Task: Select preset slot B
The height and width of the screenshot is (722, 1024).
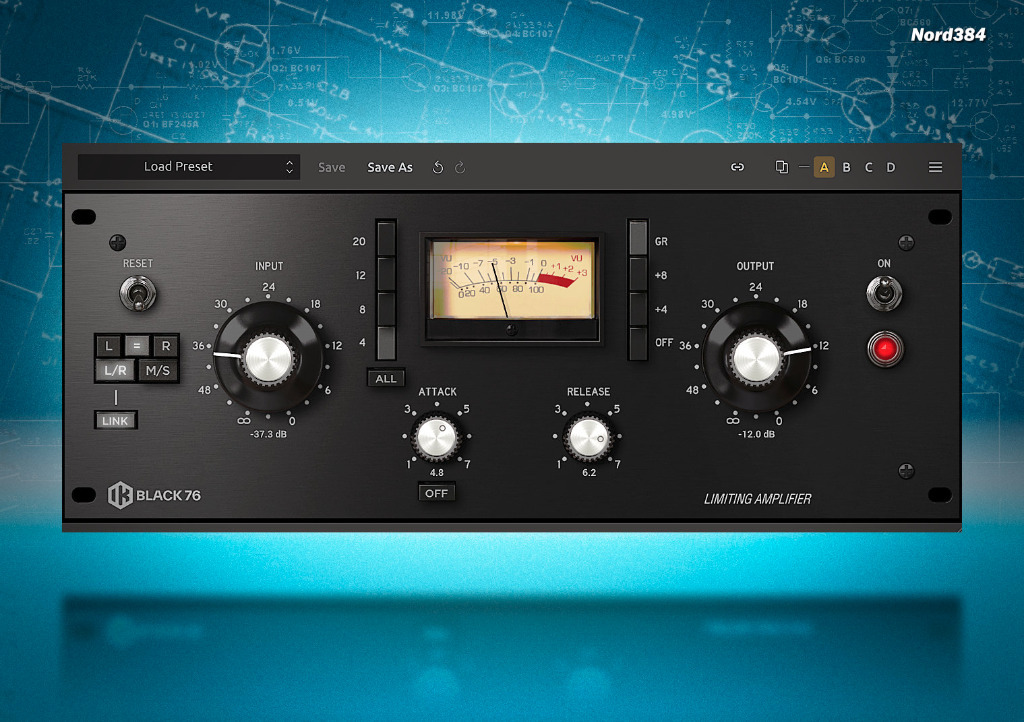Action: (x=846, y=168)
